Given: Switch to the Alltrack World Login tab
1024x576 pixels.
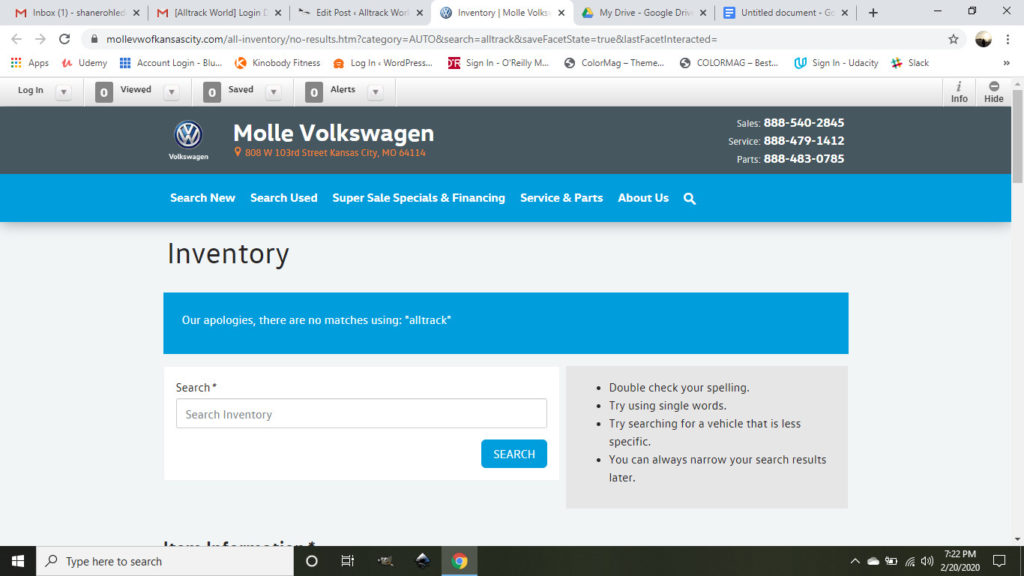Looking at the screenshot, I should (x=220, y=12).
